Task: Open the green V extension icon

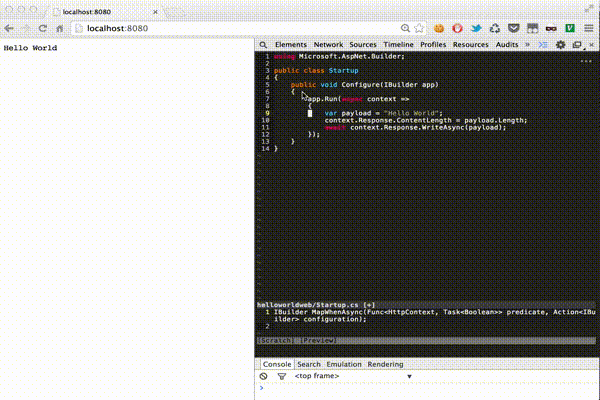Action: pos(570,28)
